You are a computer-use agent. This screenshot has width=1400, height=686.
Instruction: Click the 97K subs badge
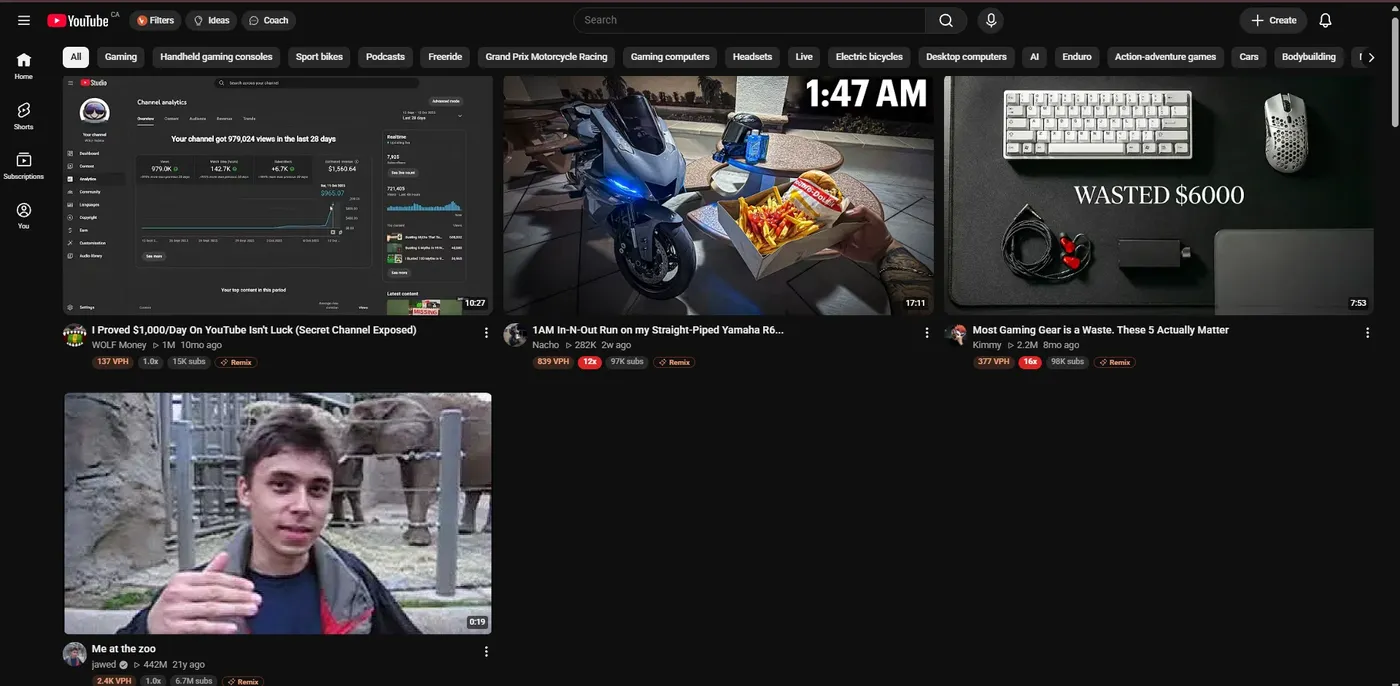point(627,362)
